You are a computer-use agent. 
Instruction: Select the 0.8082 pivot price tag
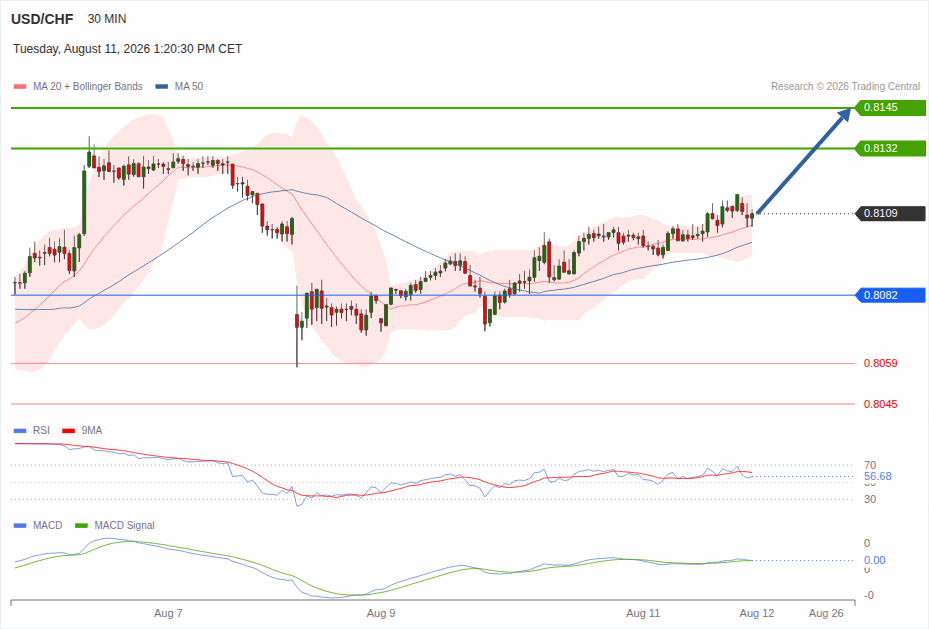pyautogui.click(x=890, y=295)
